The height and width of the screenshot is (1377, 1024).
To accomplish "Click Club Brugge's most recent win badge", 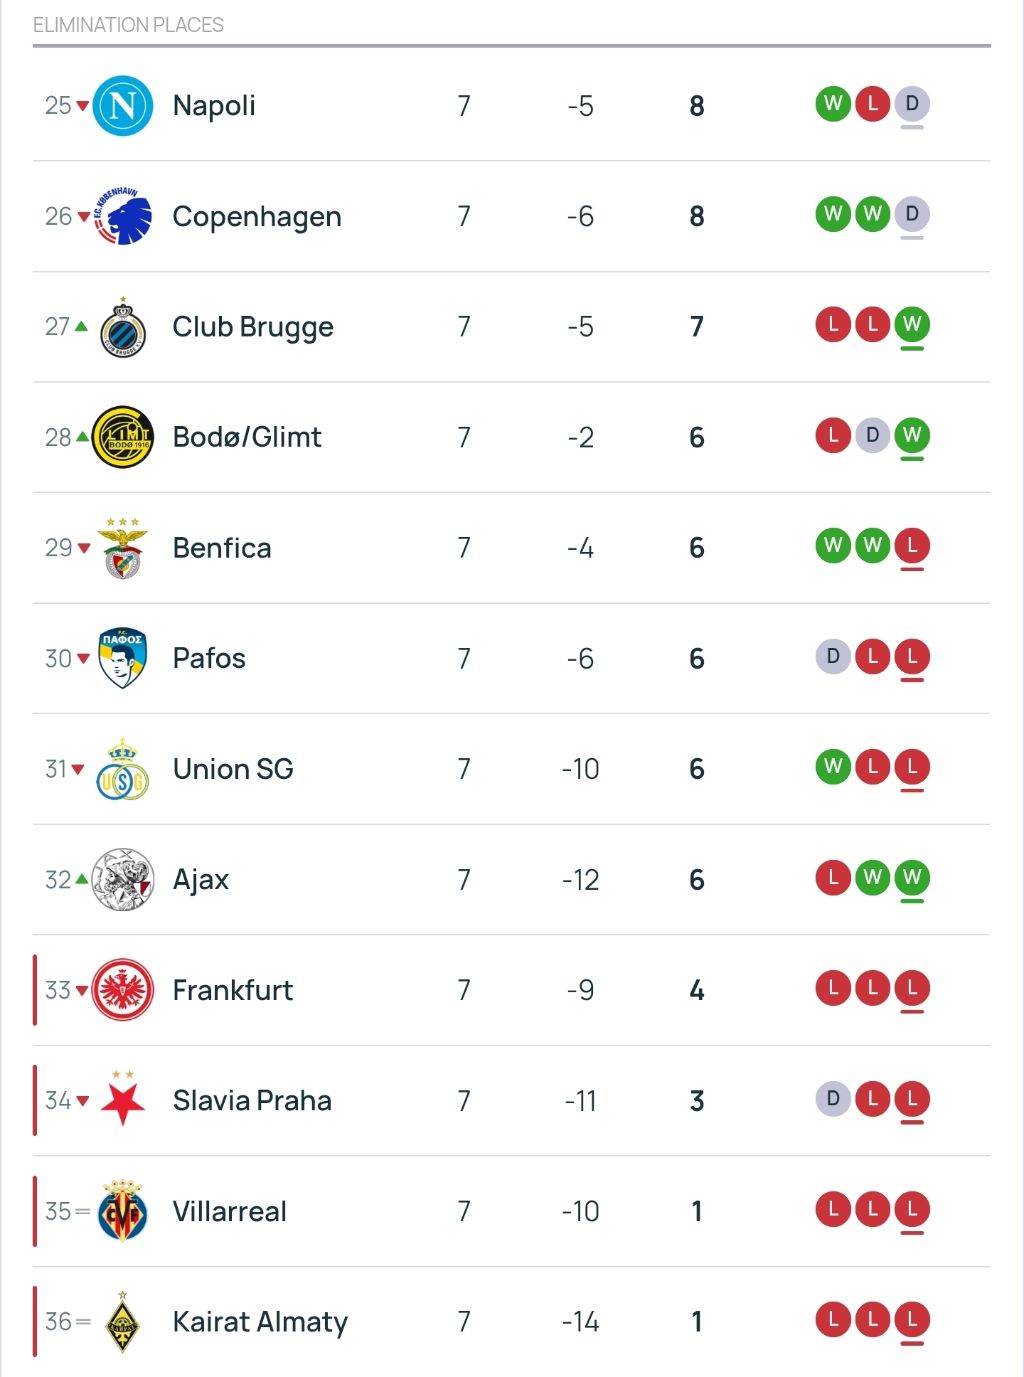I will click(912, 324).
